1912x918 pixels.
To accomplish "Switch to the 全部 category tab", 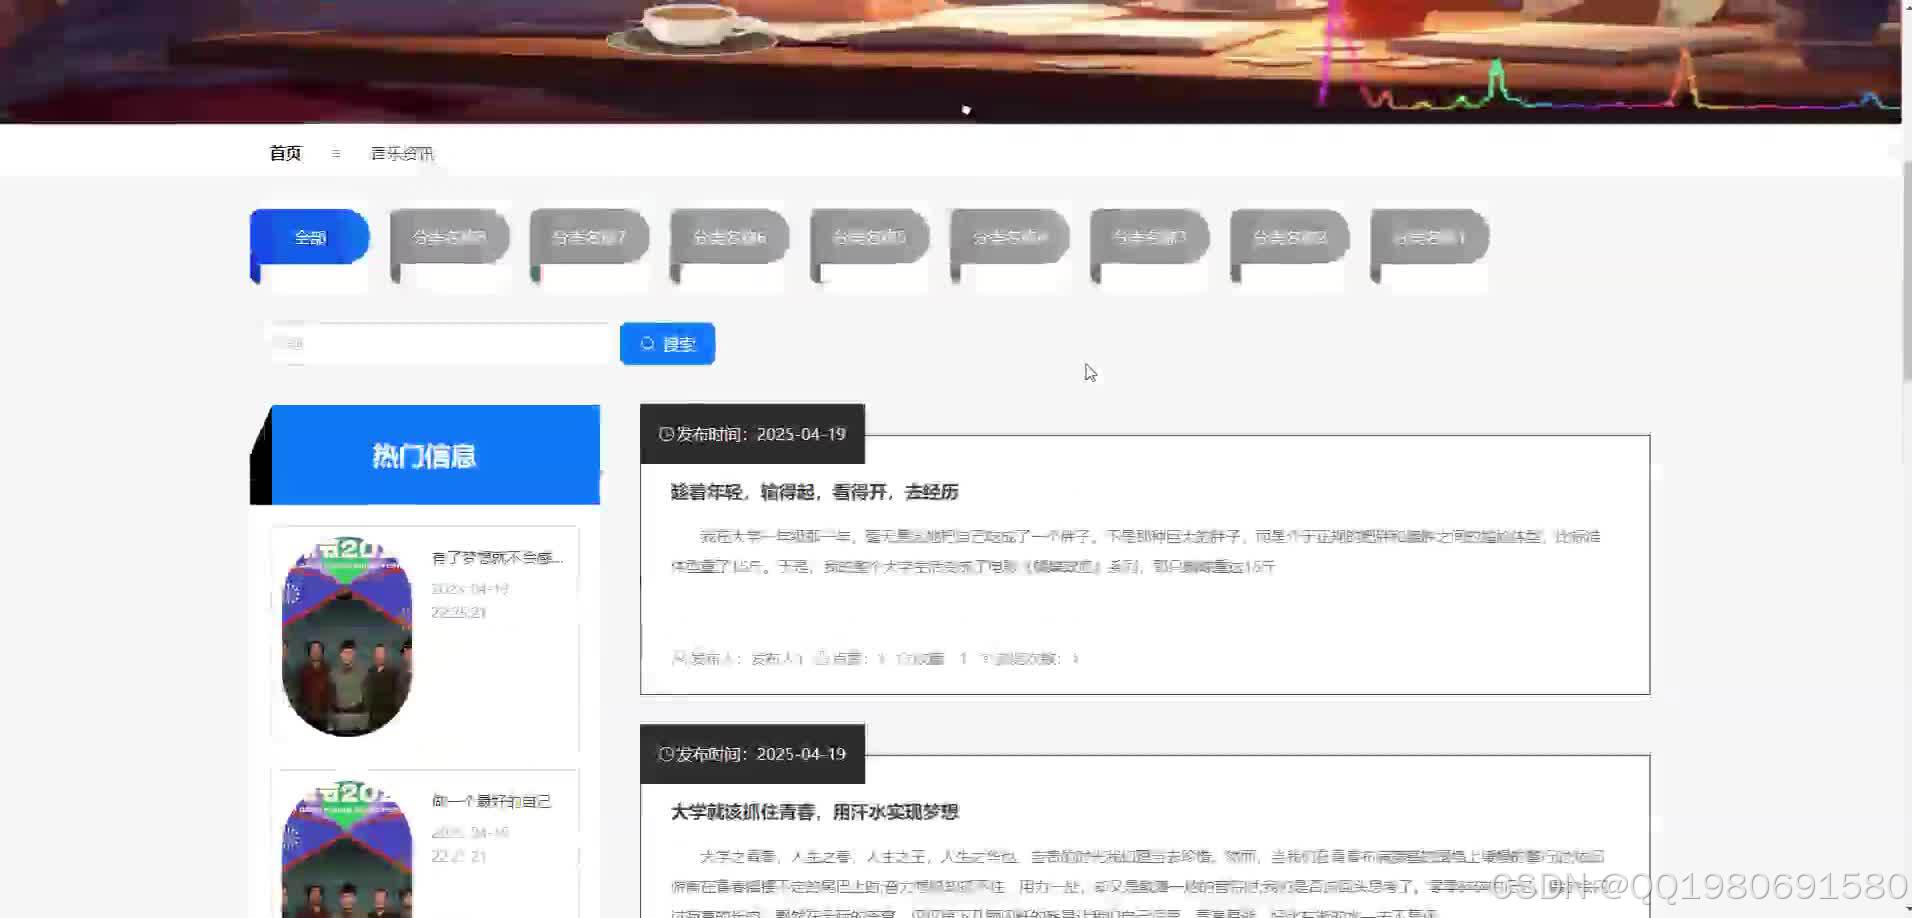I will tap(309, 237).
